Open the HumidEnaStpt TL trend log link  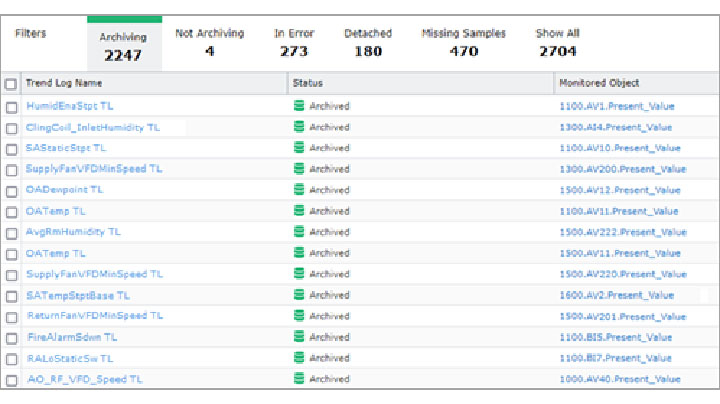pyautogui.click(x=70, y=106)
